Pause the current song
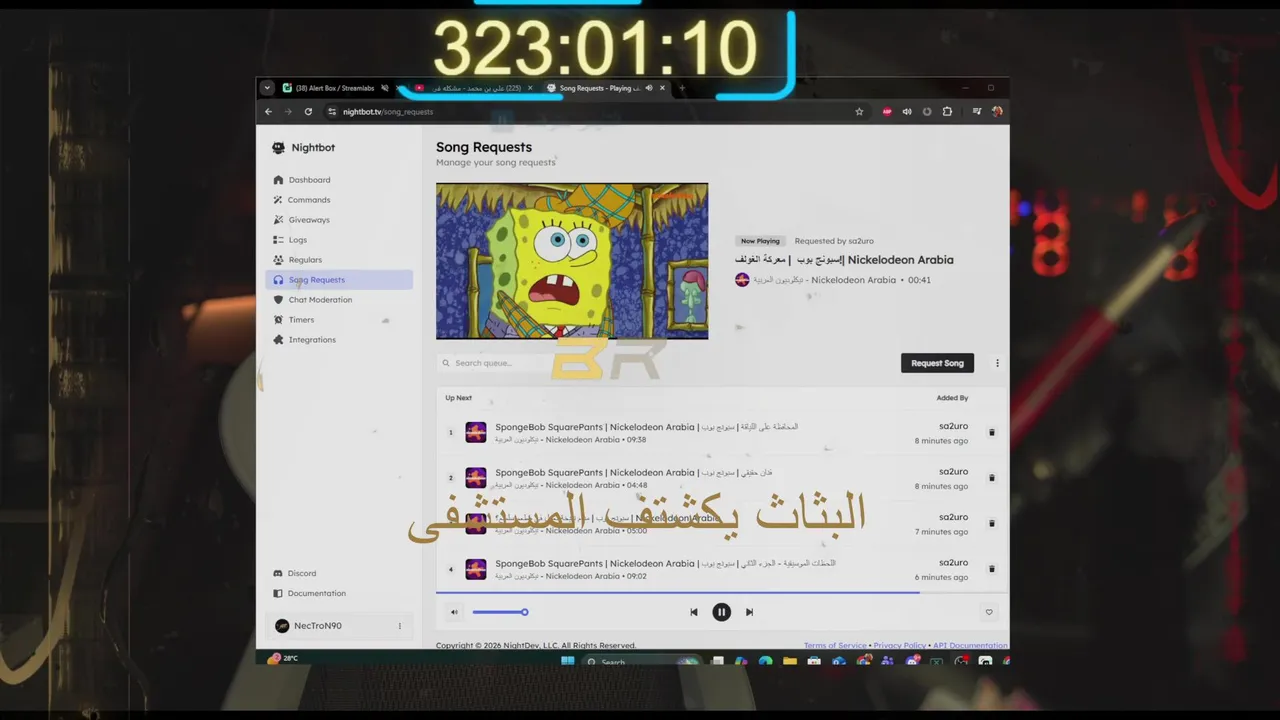The height and width of the screenshot is (720, 1280). pos(721,612)
